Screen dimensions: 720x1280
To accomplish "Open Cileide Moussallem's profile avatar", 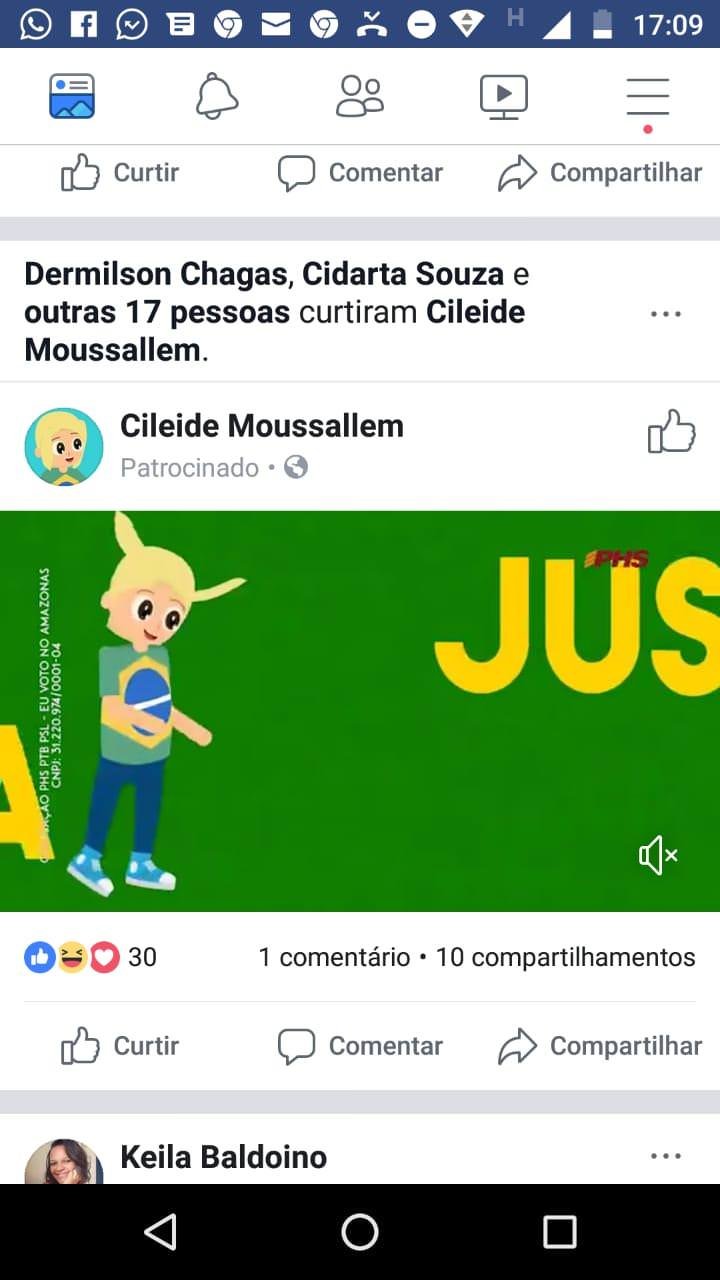I will (64, 446).
